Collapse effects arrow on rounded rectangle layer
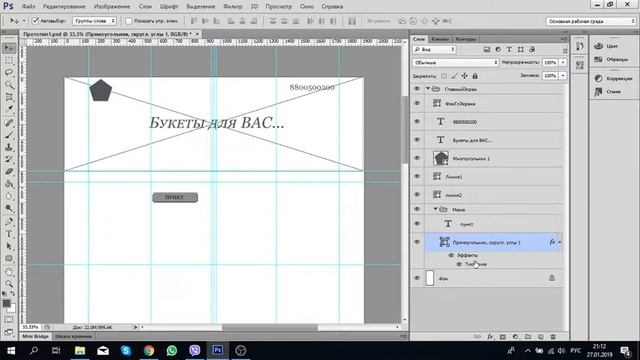The width and height of the screenshot is (640, 360). click(x=560, y=242)
